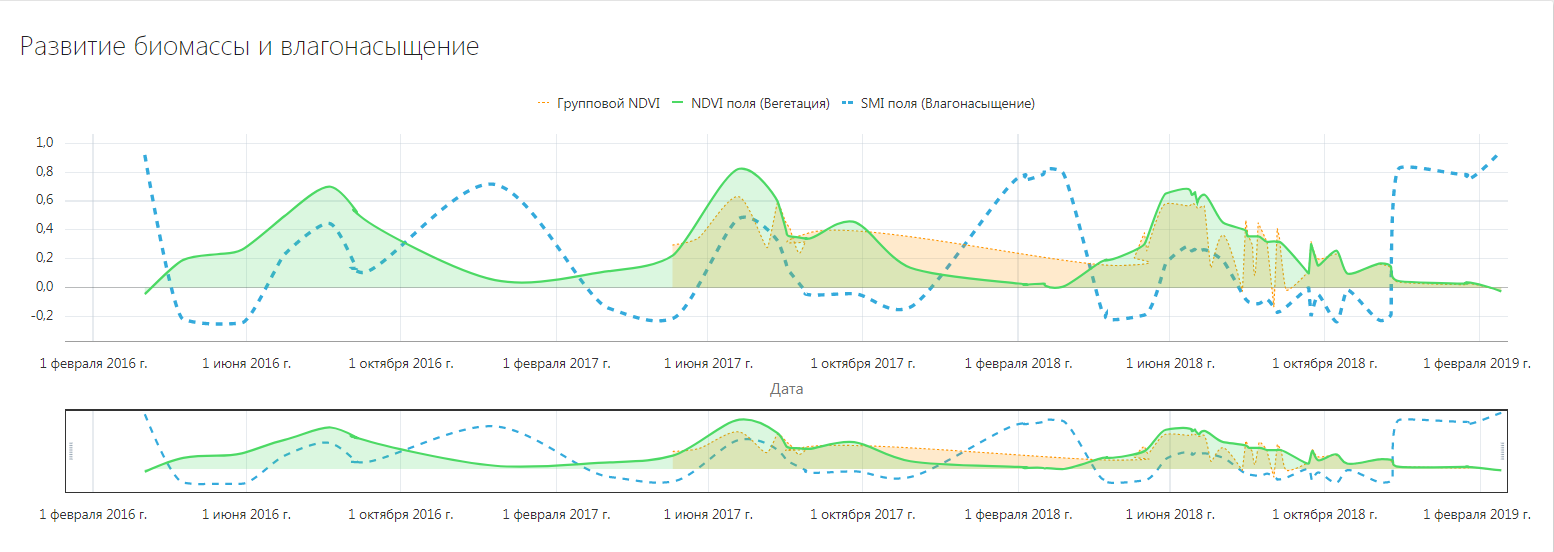The height and width of the screenshot is (552, 1554).
Task: Click the blue SMI peak near February 2018
Action: click(1052, 168)
